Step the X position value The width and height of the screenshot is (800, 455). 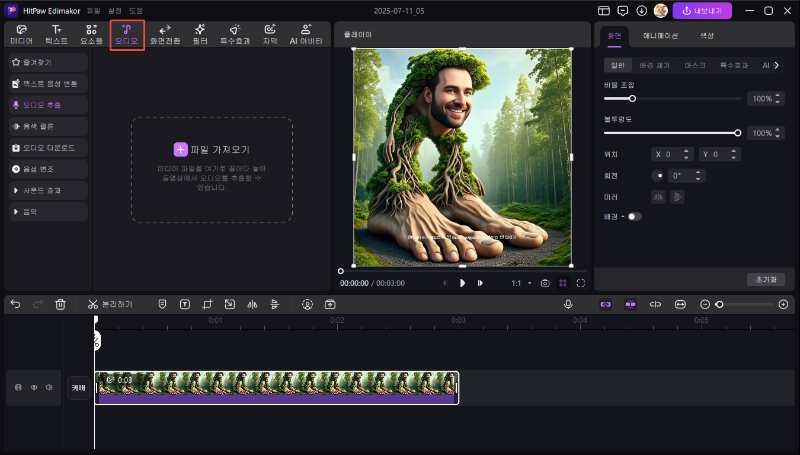click(686, 154)
